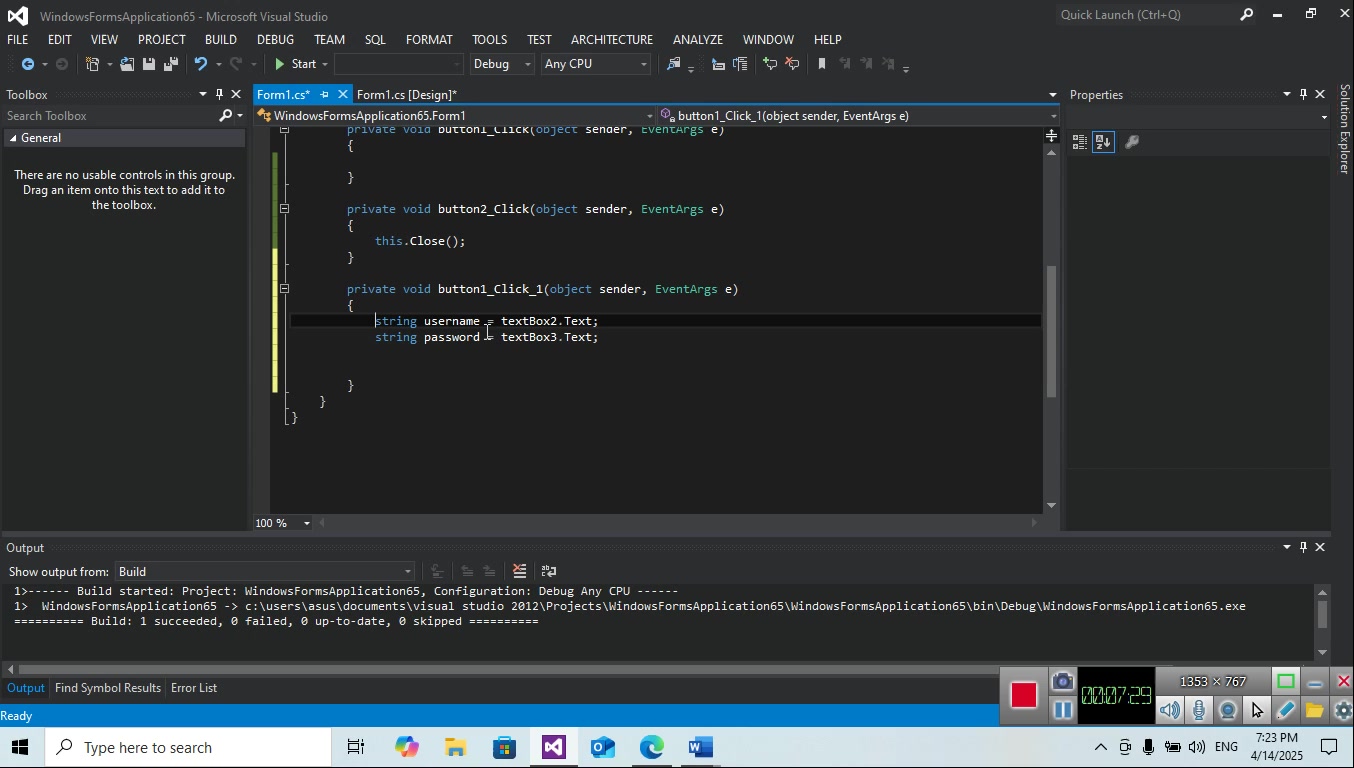Toggle Alphabetical sort in Properties panel
Image resolution: width=1354 pixels, height=768 pixels.
1103,143
